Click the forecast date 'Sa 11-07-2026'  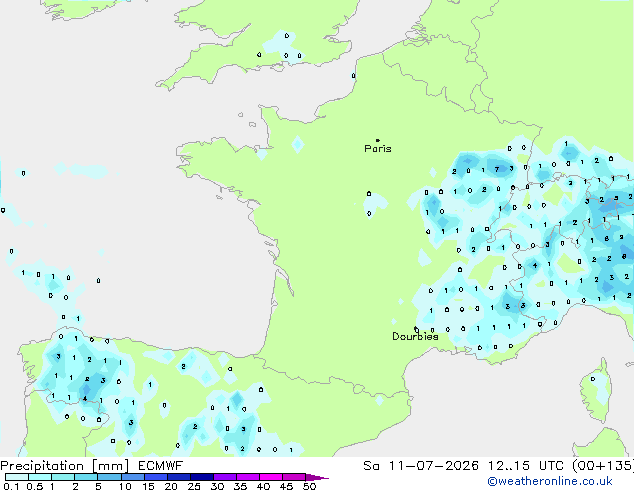(x=421, y=466)
